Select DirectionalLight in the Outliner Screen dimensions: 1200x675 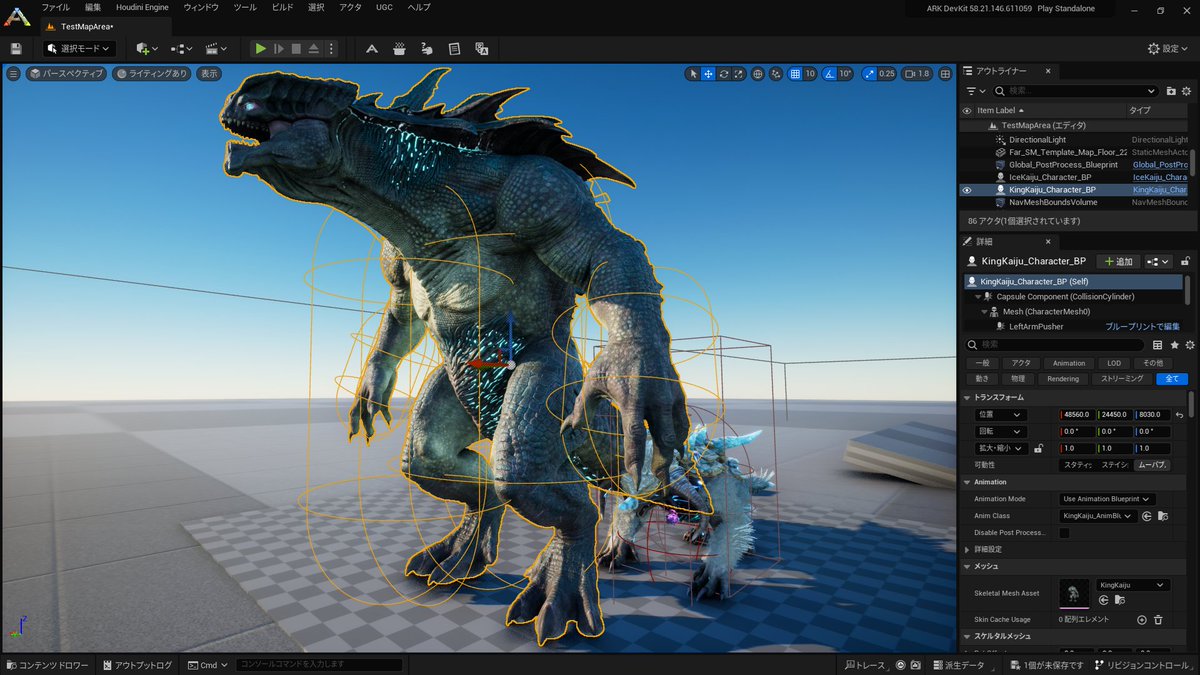pyautogui.click(x=1037, y=140)
